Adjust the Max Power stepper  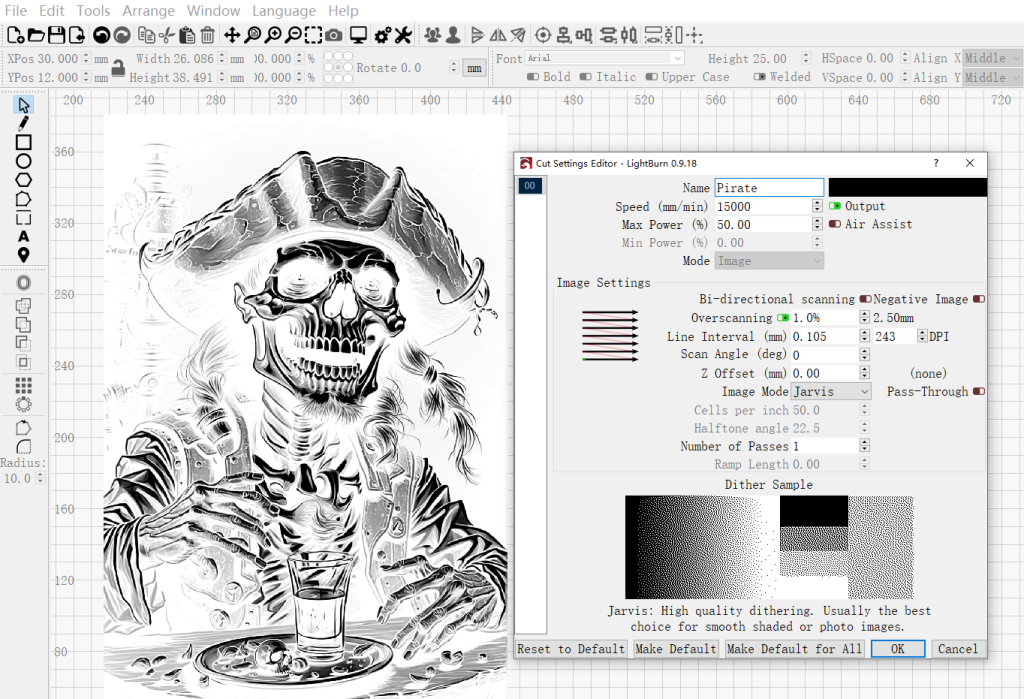817,224
